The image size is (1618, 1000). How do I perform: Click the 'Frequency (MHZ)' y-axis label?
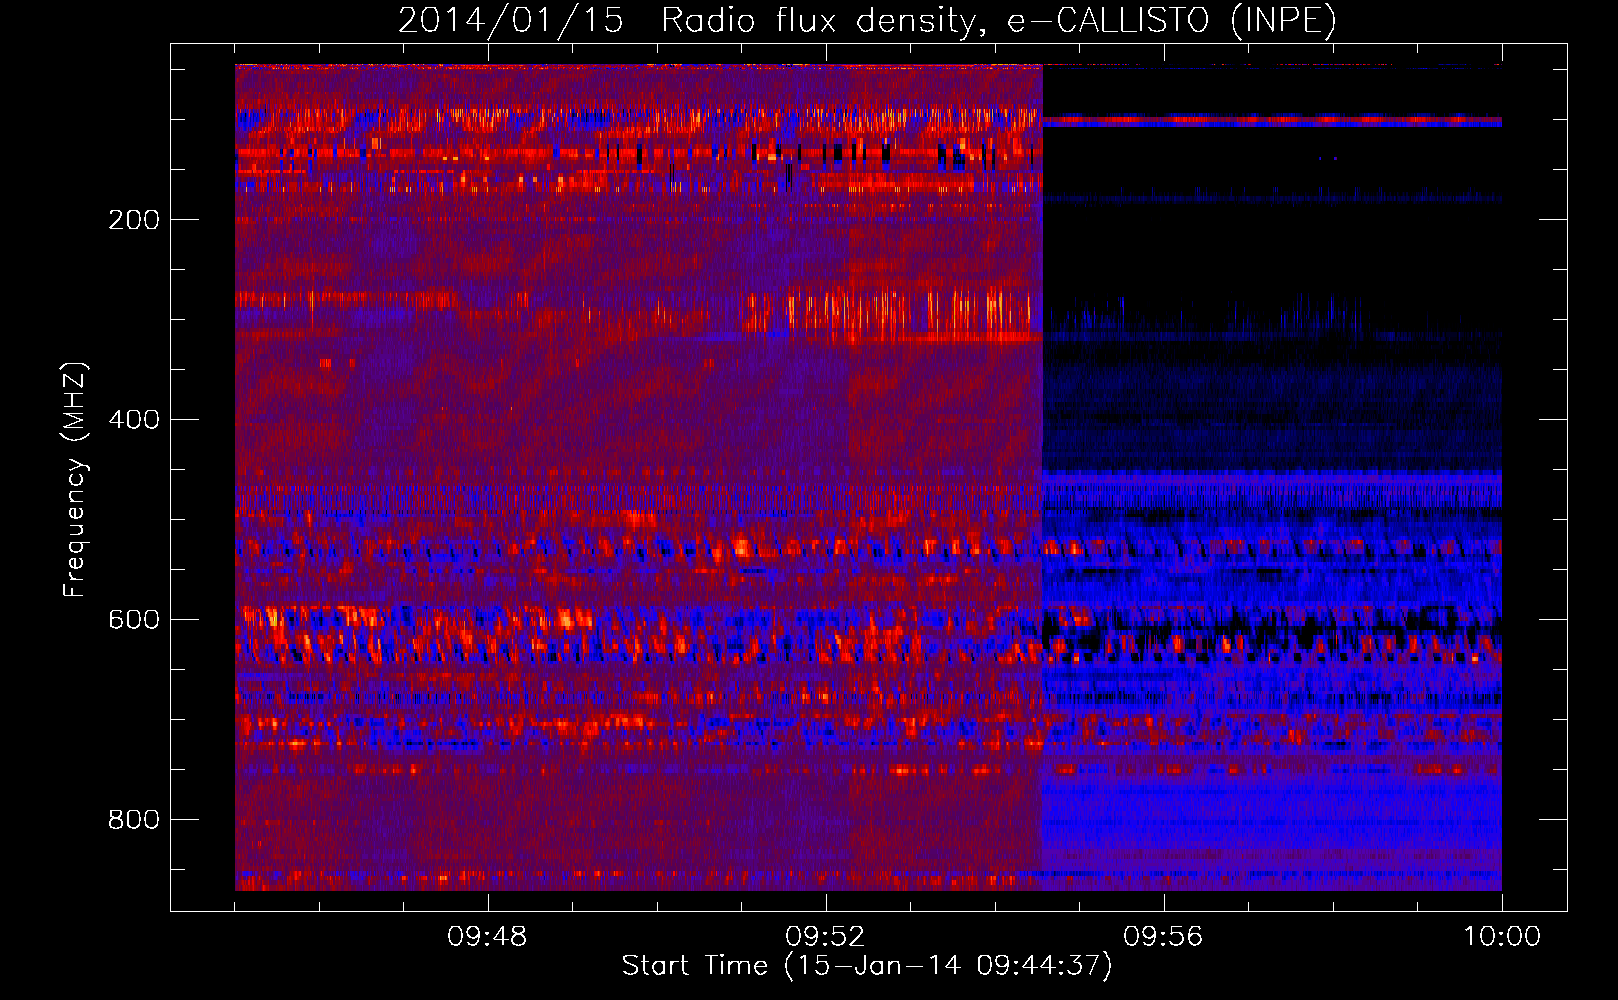(x=74, y=479)
